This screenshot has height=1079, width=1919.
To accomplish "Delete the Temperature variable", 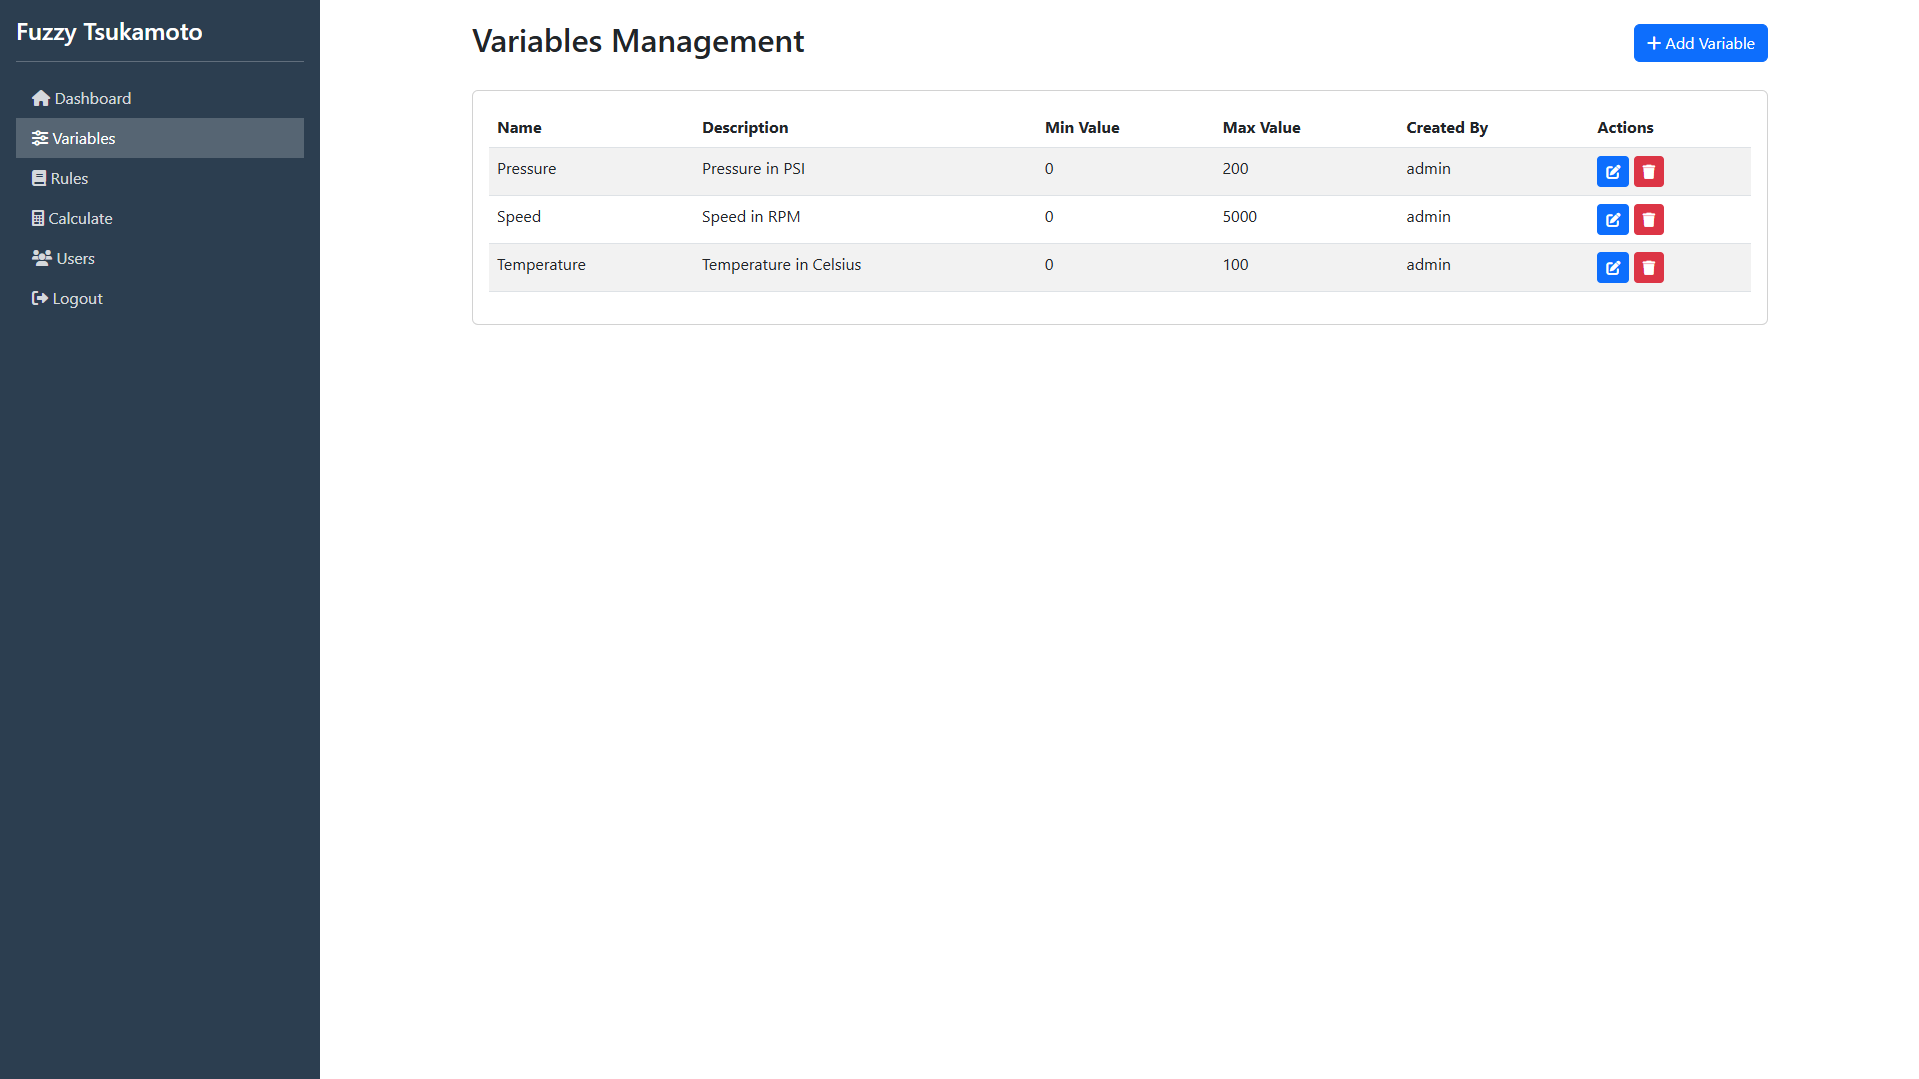I will click(x=1648, y=268).
